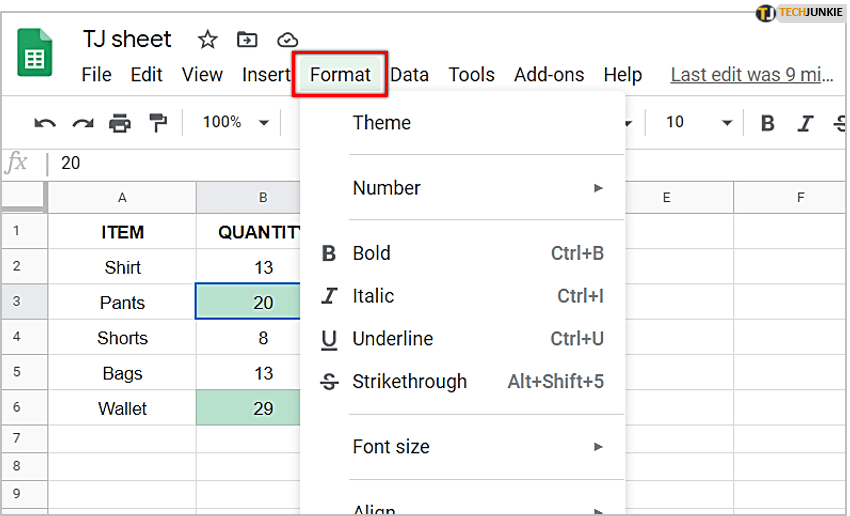Click the Print icon
This screenshot has height=516, width=850.
[x=120, y=123]
